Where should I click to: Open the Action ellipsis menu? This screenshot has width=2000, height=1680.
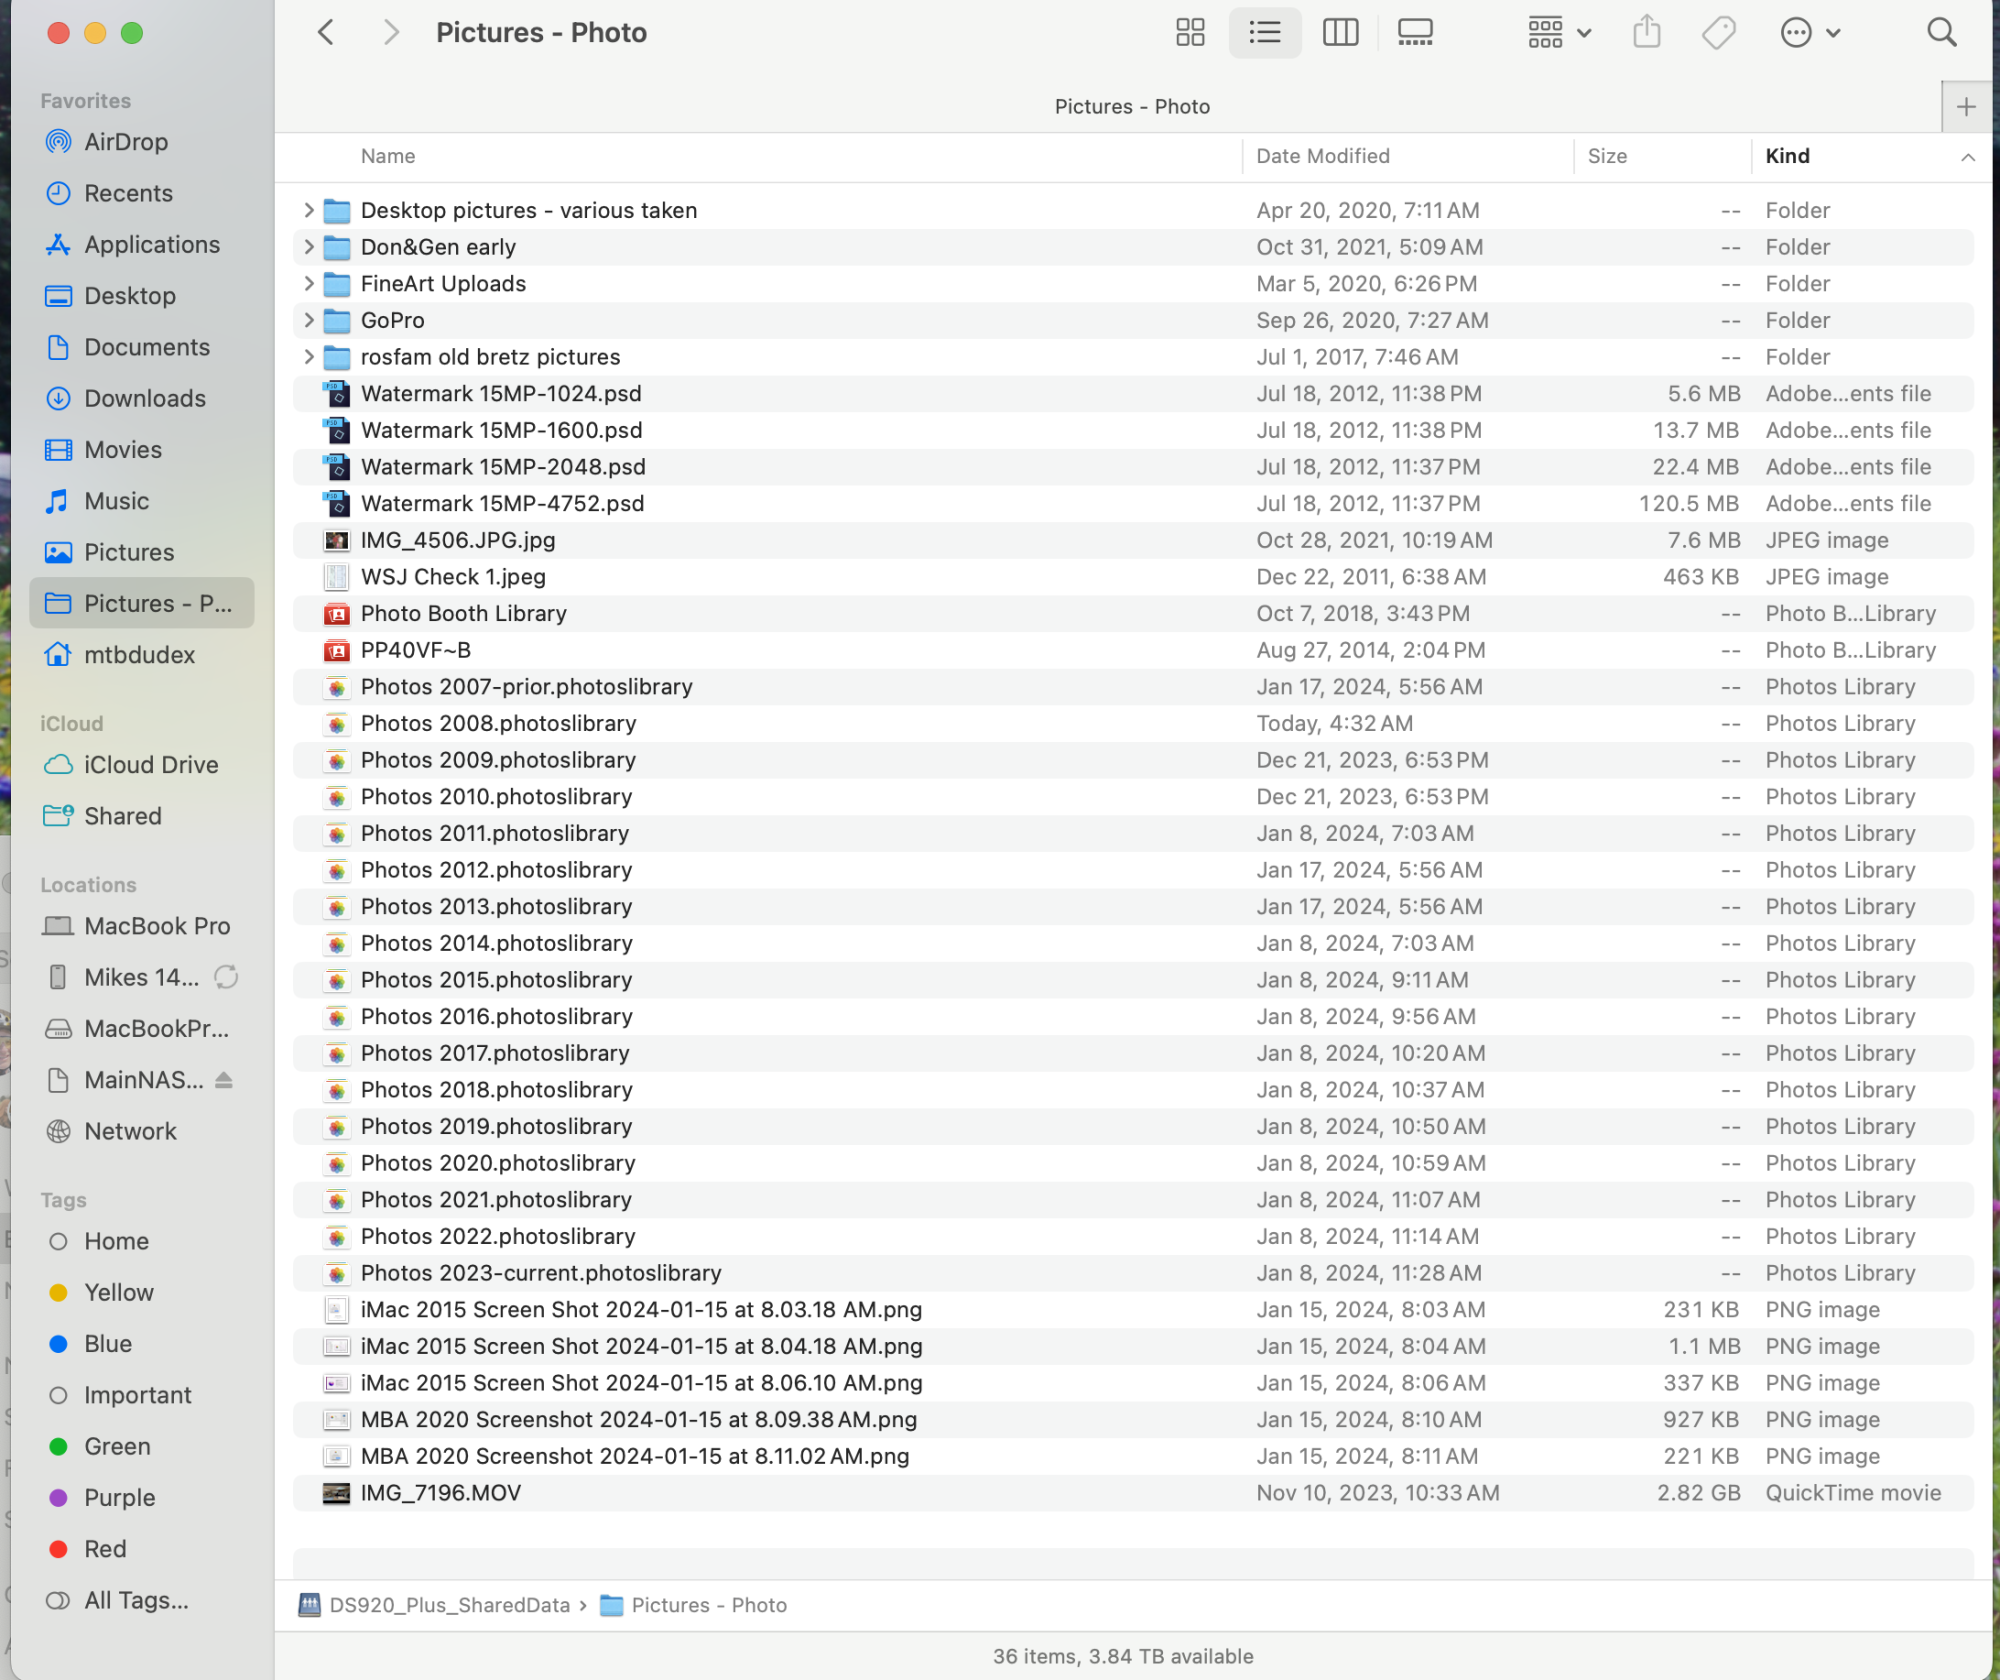click(x=1810, y=33)
